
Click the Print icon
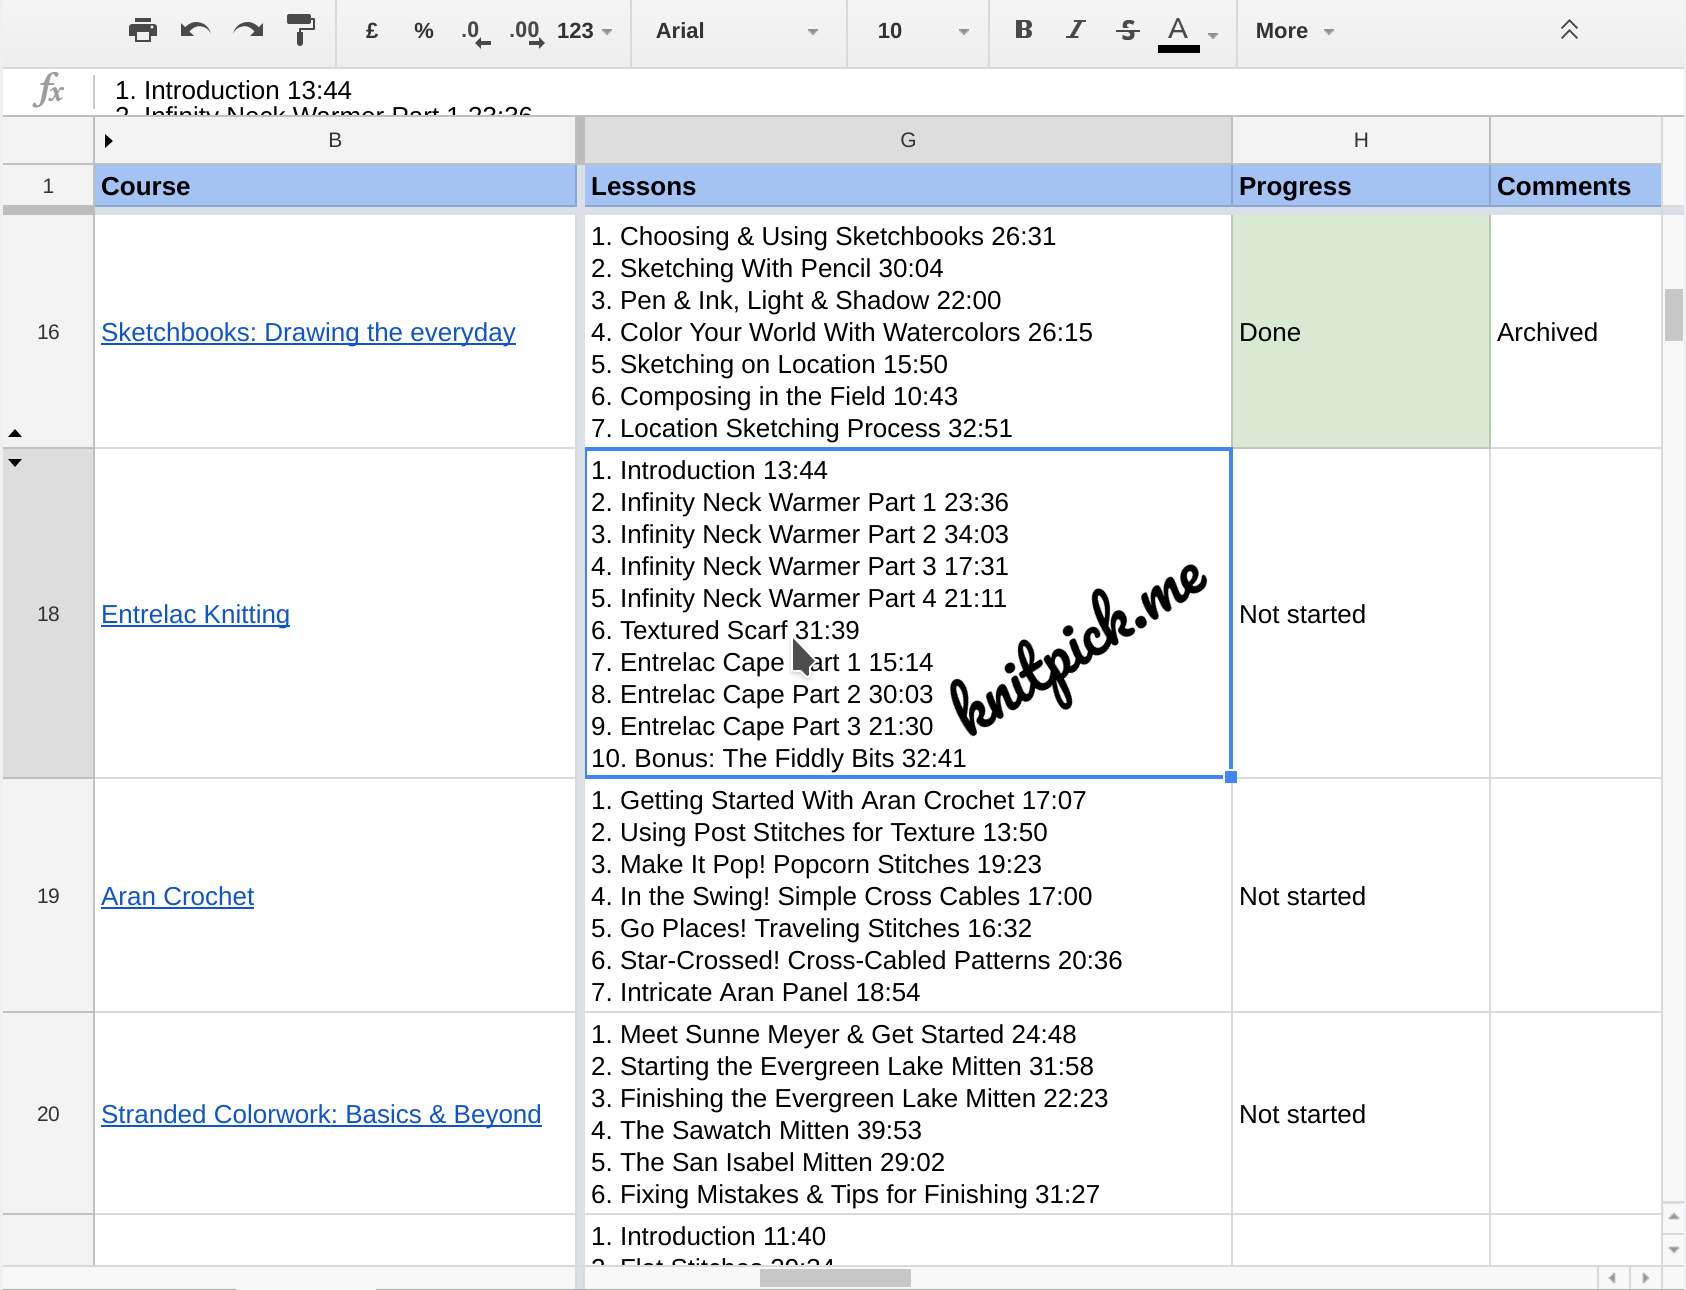click(143, 31)
